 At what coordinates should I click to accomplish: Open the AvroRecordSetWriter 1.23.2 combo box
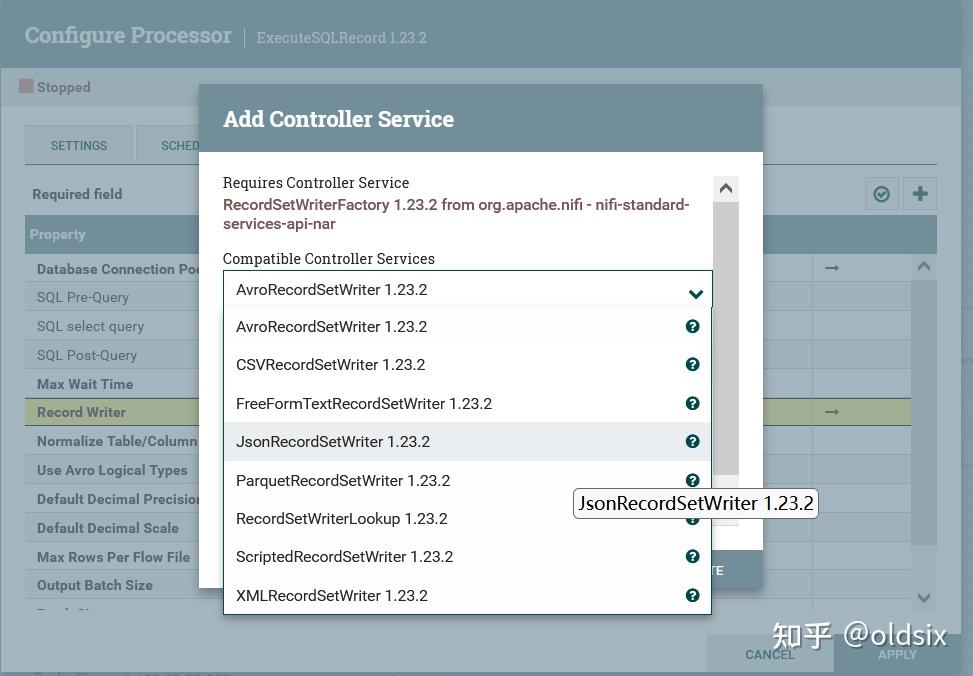(x=467, y=289)
